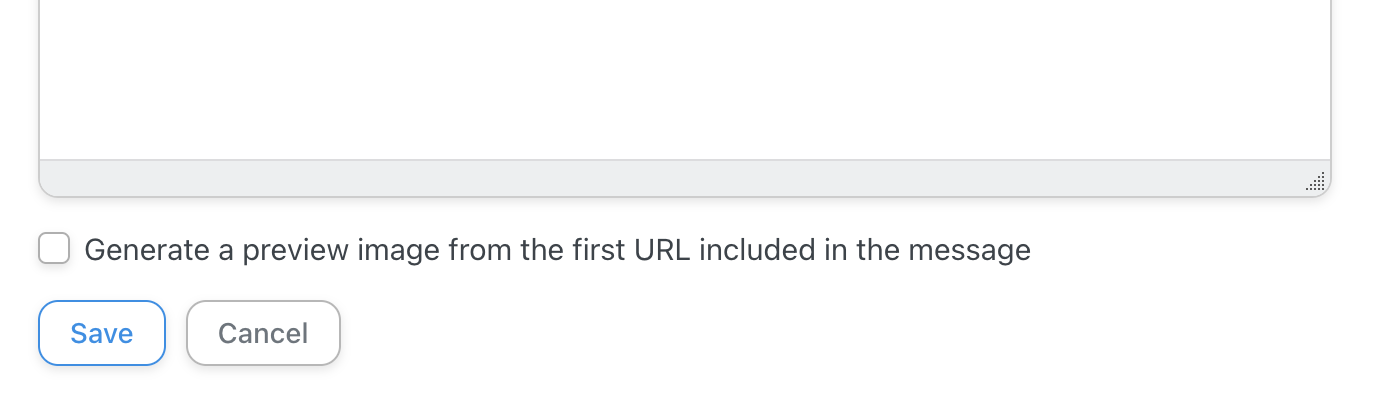Click the left end of the gray bottom bar
The image size is (1380, 396).
[60, 178]
